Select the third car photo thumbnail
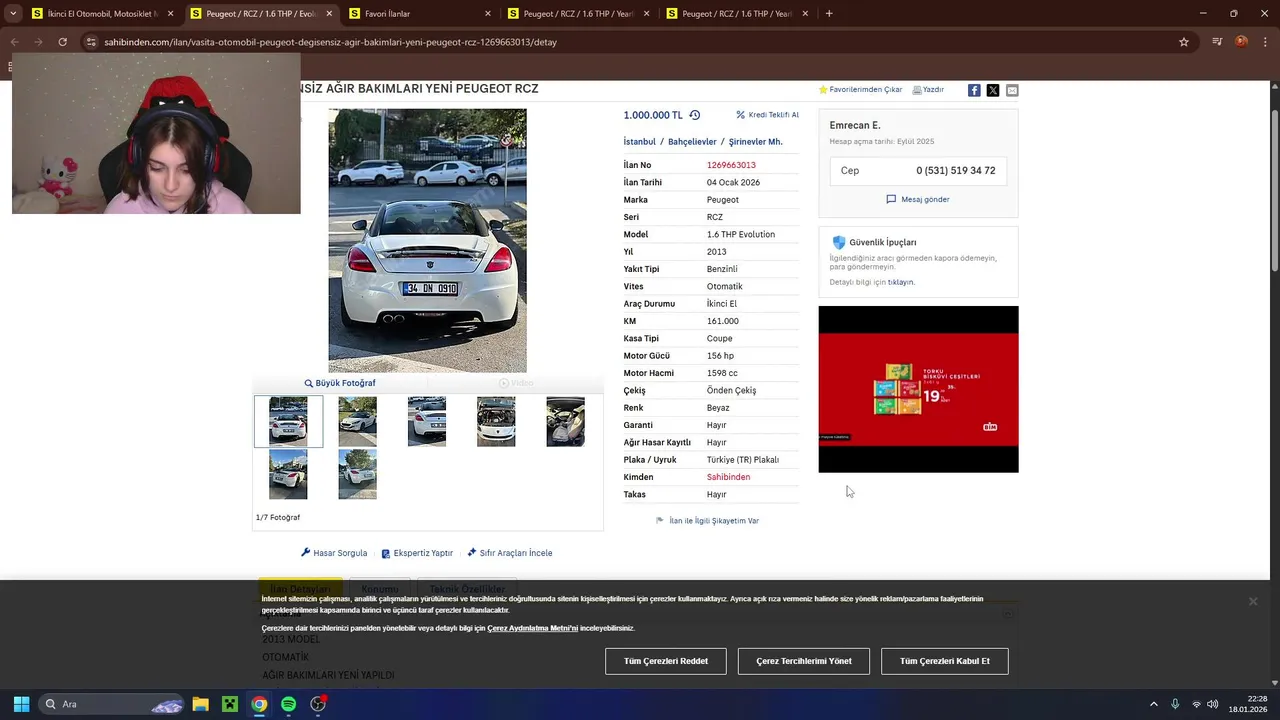 [x=427, y=421]
